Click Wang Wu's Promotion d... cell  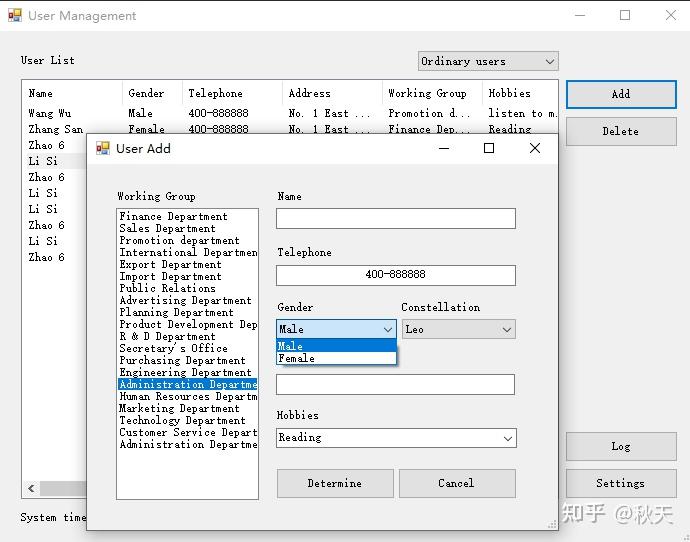pyautogui.click(x=429, y=114)
